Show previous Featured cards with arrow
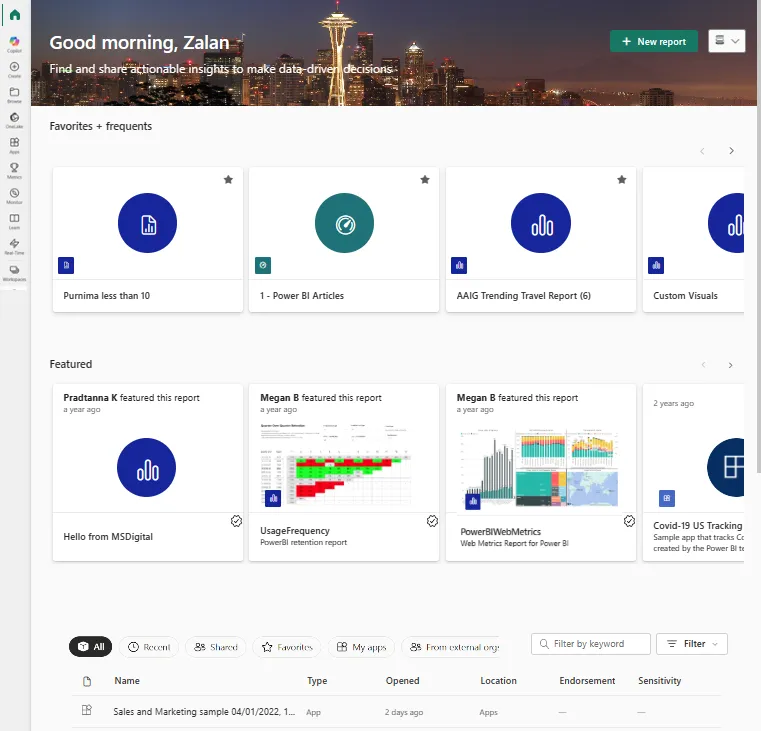Screen dimensions: 761x731 point(703,365)
